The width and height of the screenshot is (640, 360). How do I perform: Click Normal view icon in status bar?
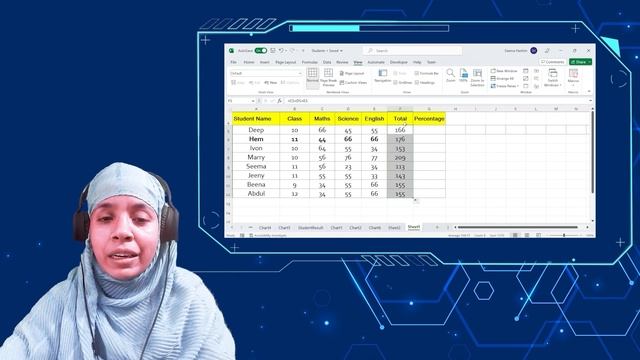(515, 236)
